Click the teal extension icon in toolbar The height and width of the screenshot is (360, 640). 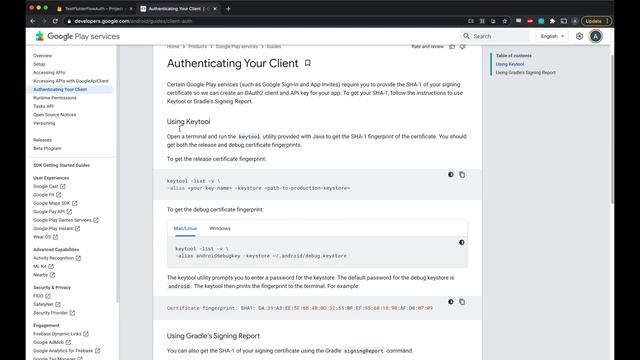(541, 21)
